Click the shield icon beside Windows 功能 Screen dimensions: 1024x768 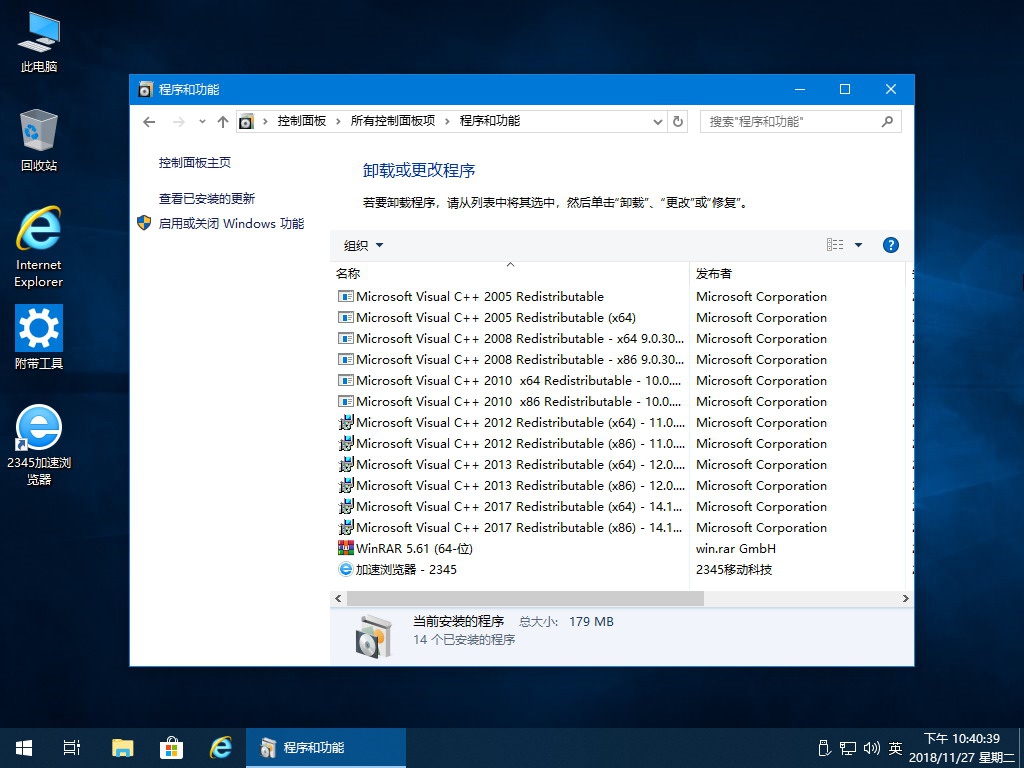point(144,223)
